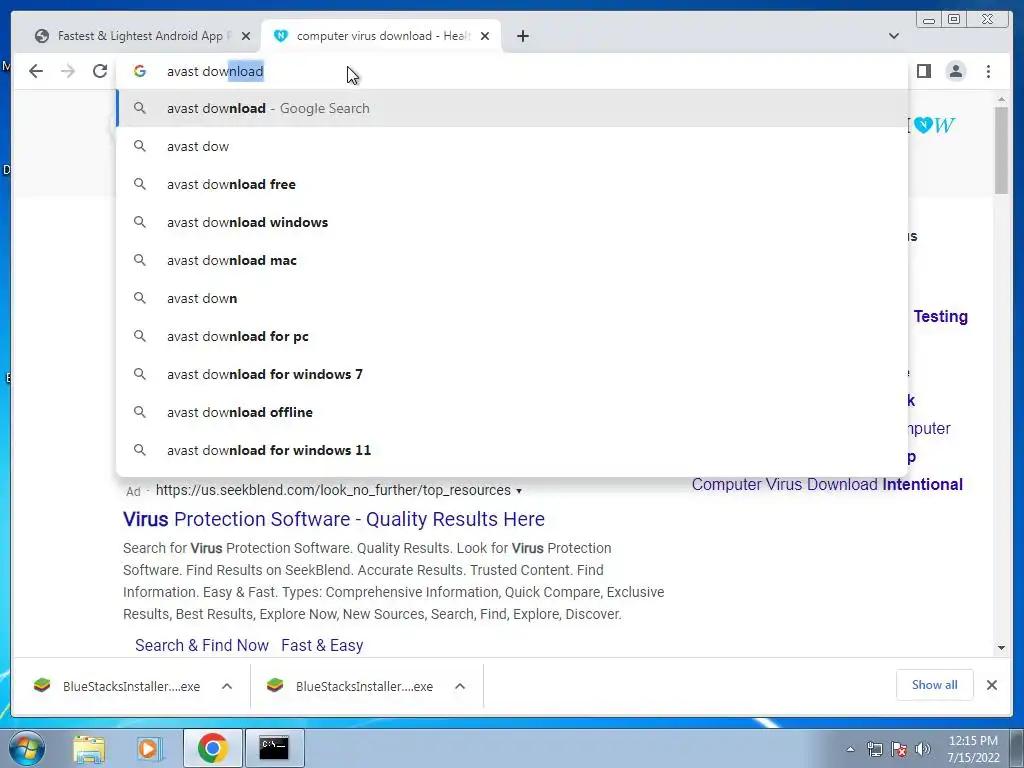Click the Google icon in address bar
Viewport: 1024px width, 768px height.
pyautogui.click(x=140, y=71)
